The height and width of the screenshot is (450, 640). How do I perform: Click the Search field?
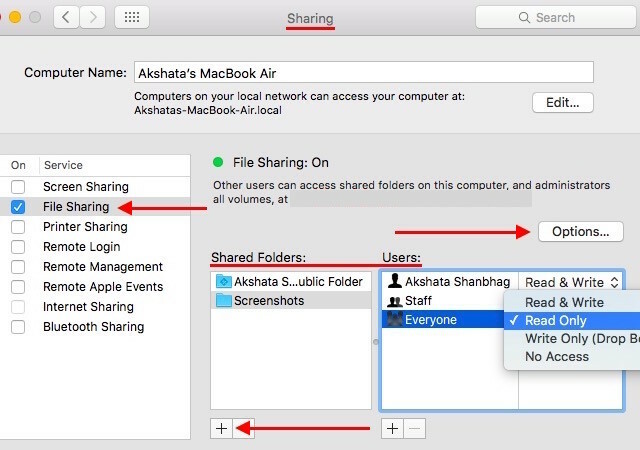click(558, 18)
